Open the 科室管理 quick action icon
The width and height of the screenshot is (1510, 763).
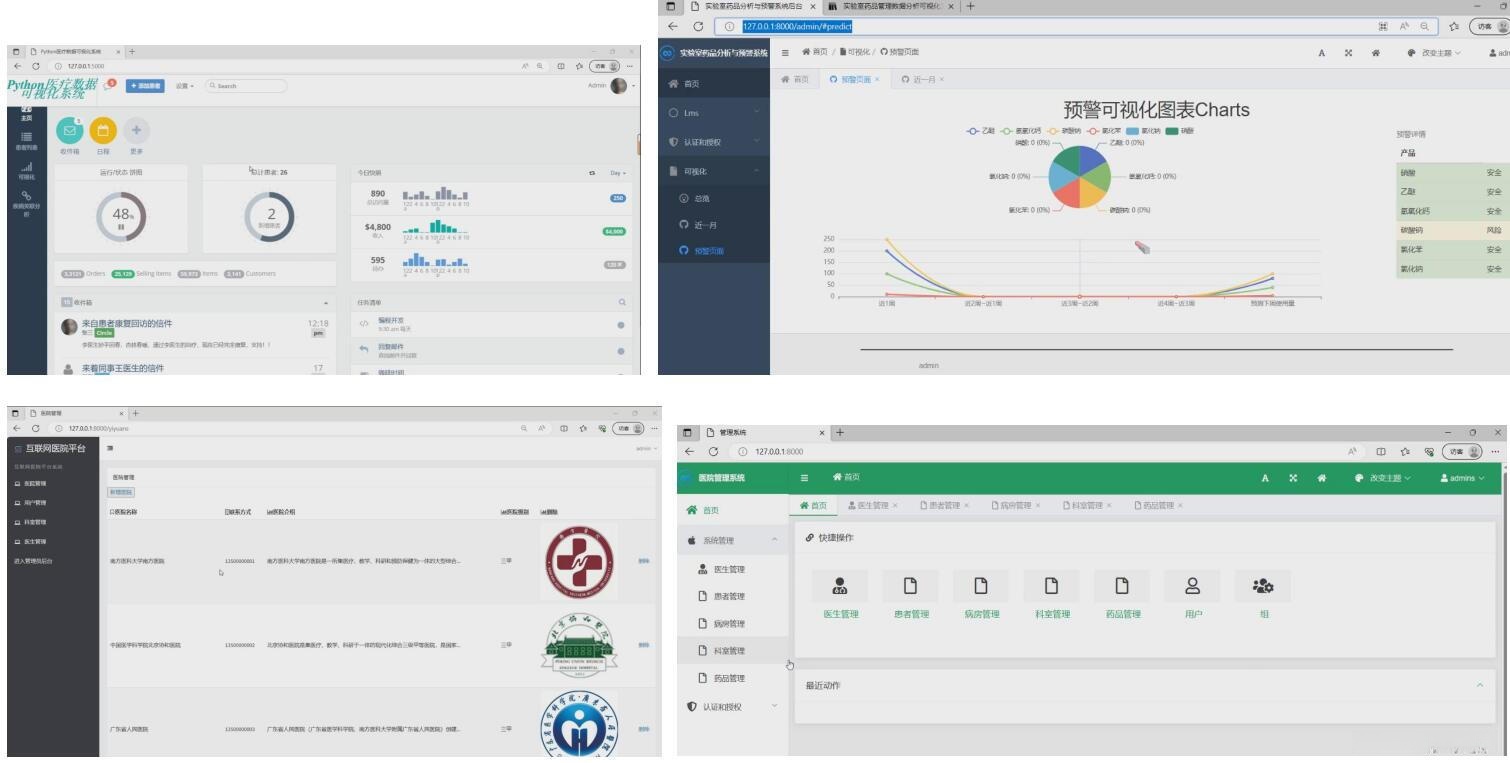(x=1052, y=585)
